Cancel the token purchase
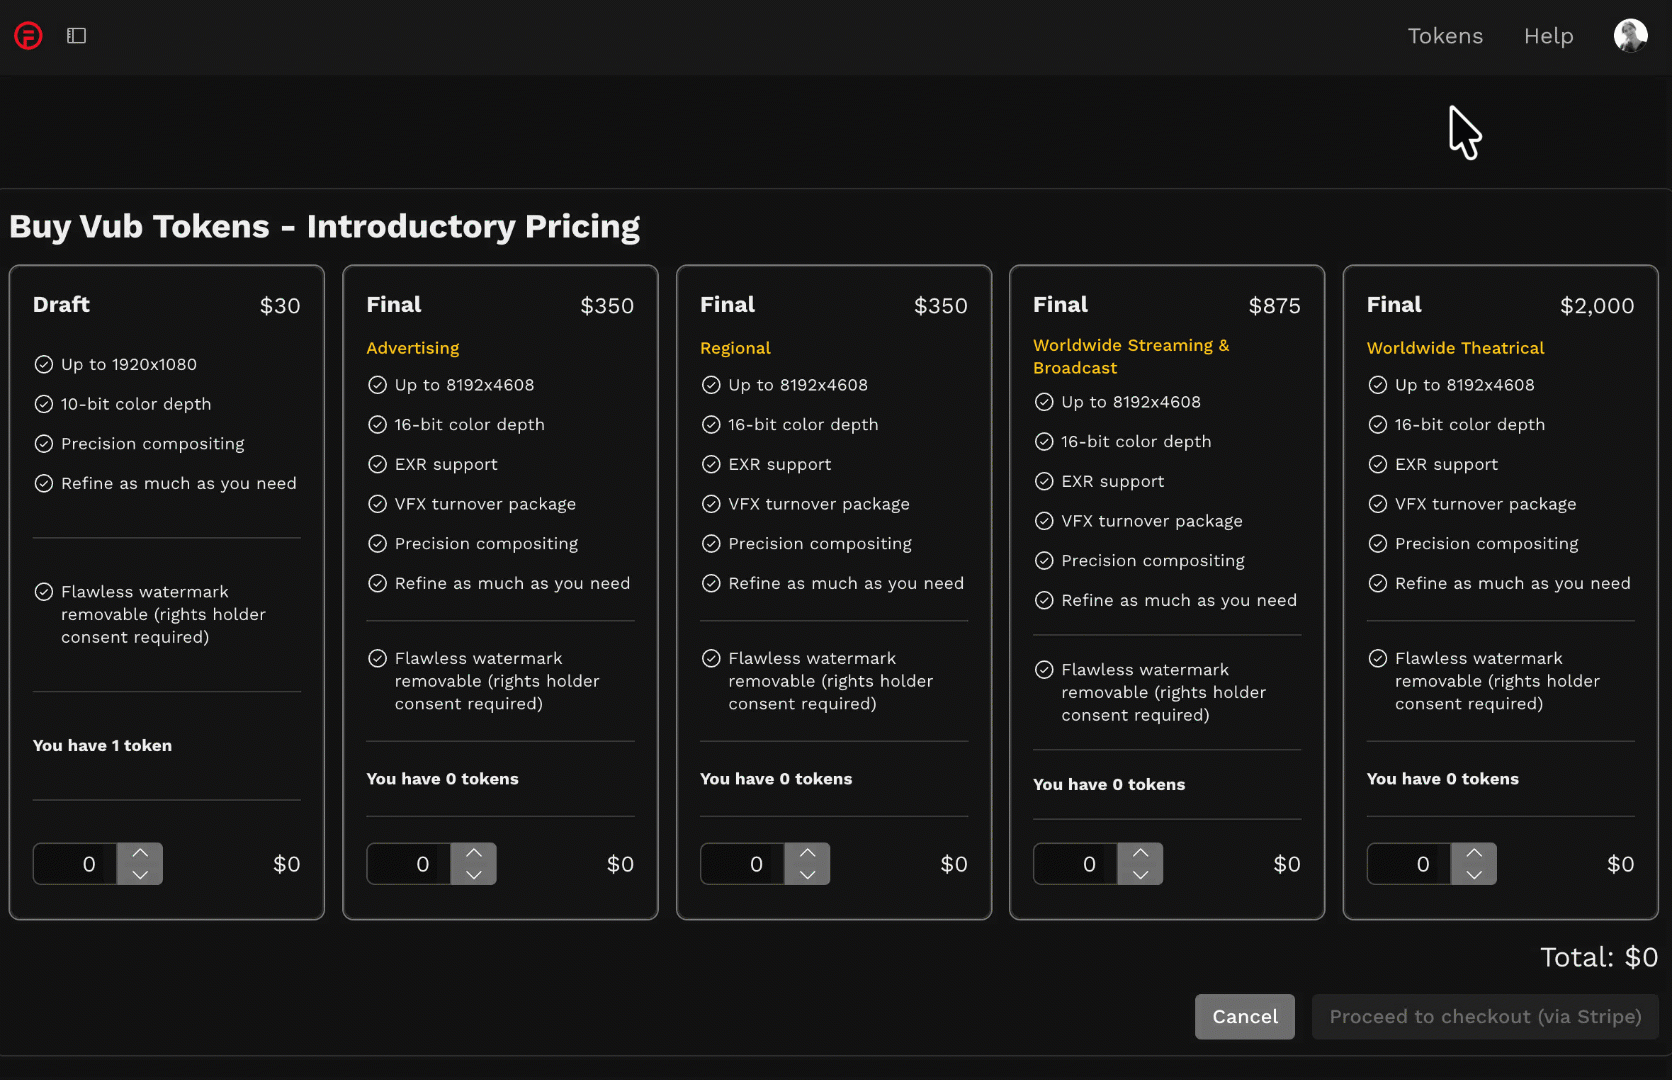This screenshot has height=1080, width=1672. [x=1245, y=1016]
